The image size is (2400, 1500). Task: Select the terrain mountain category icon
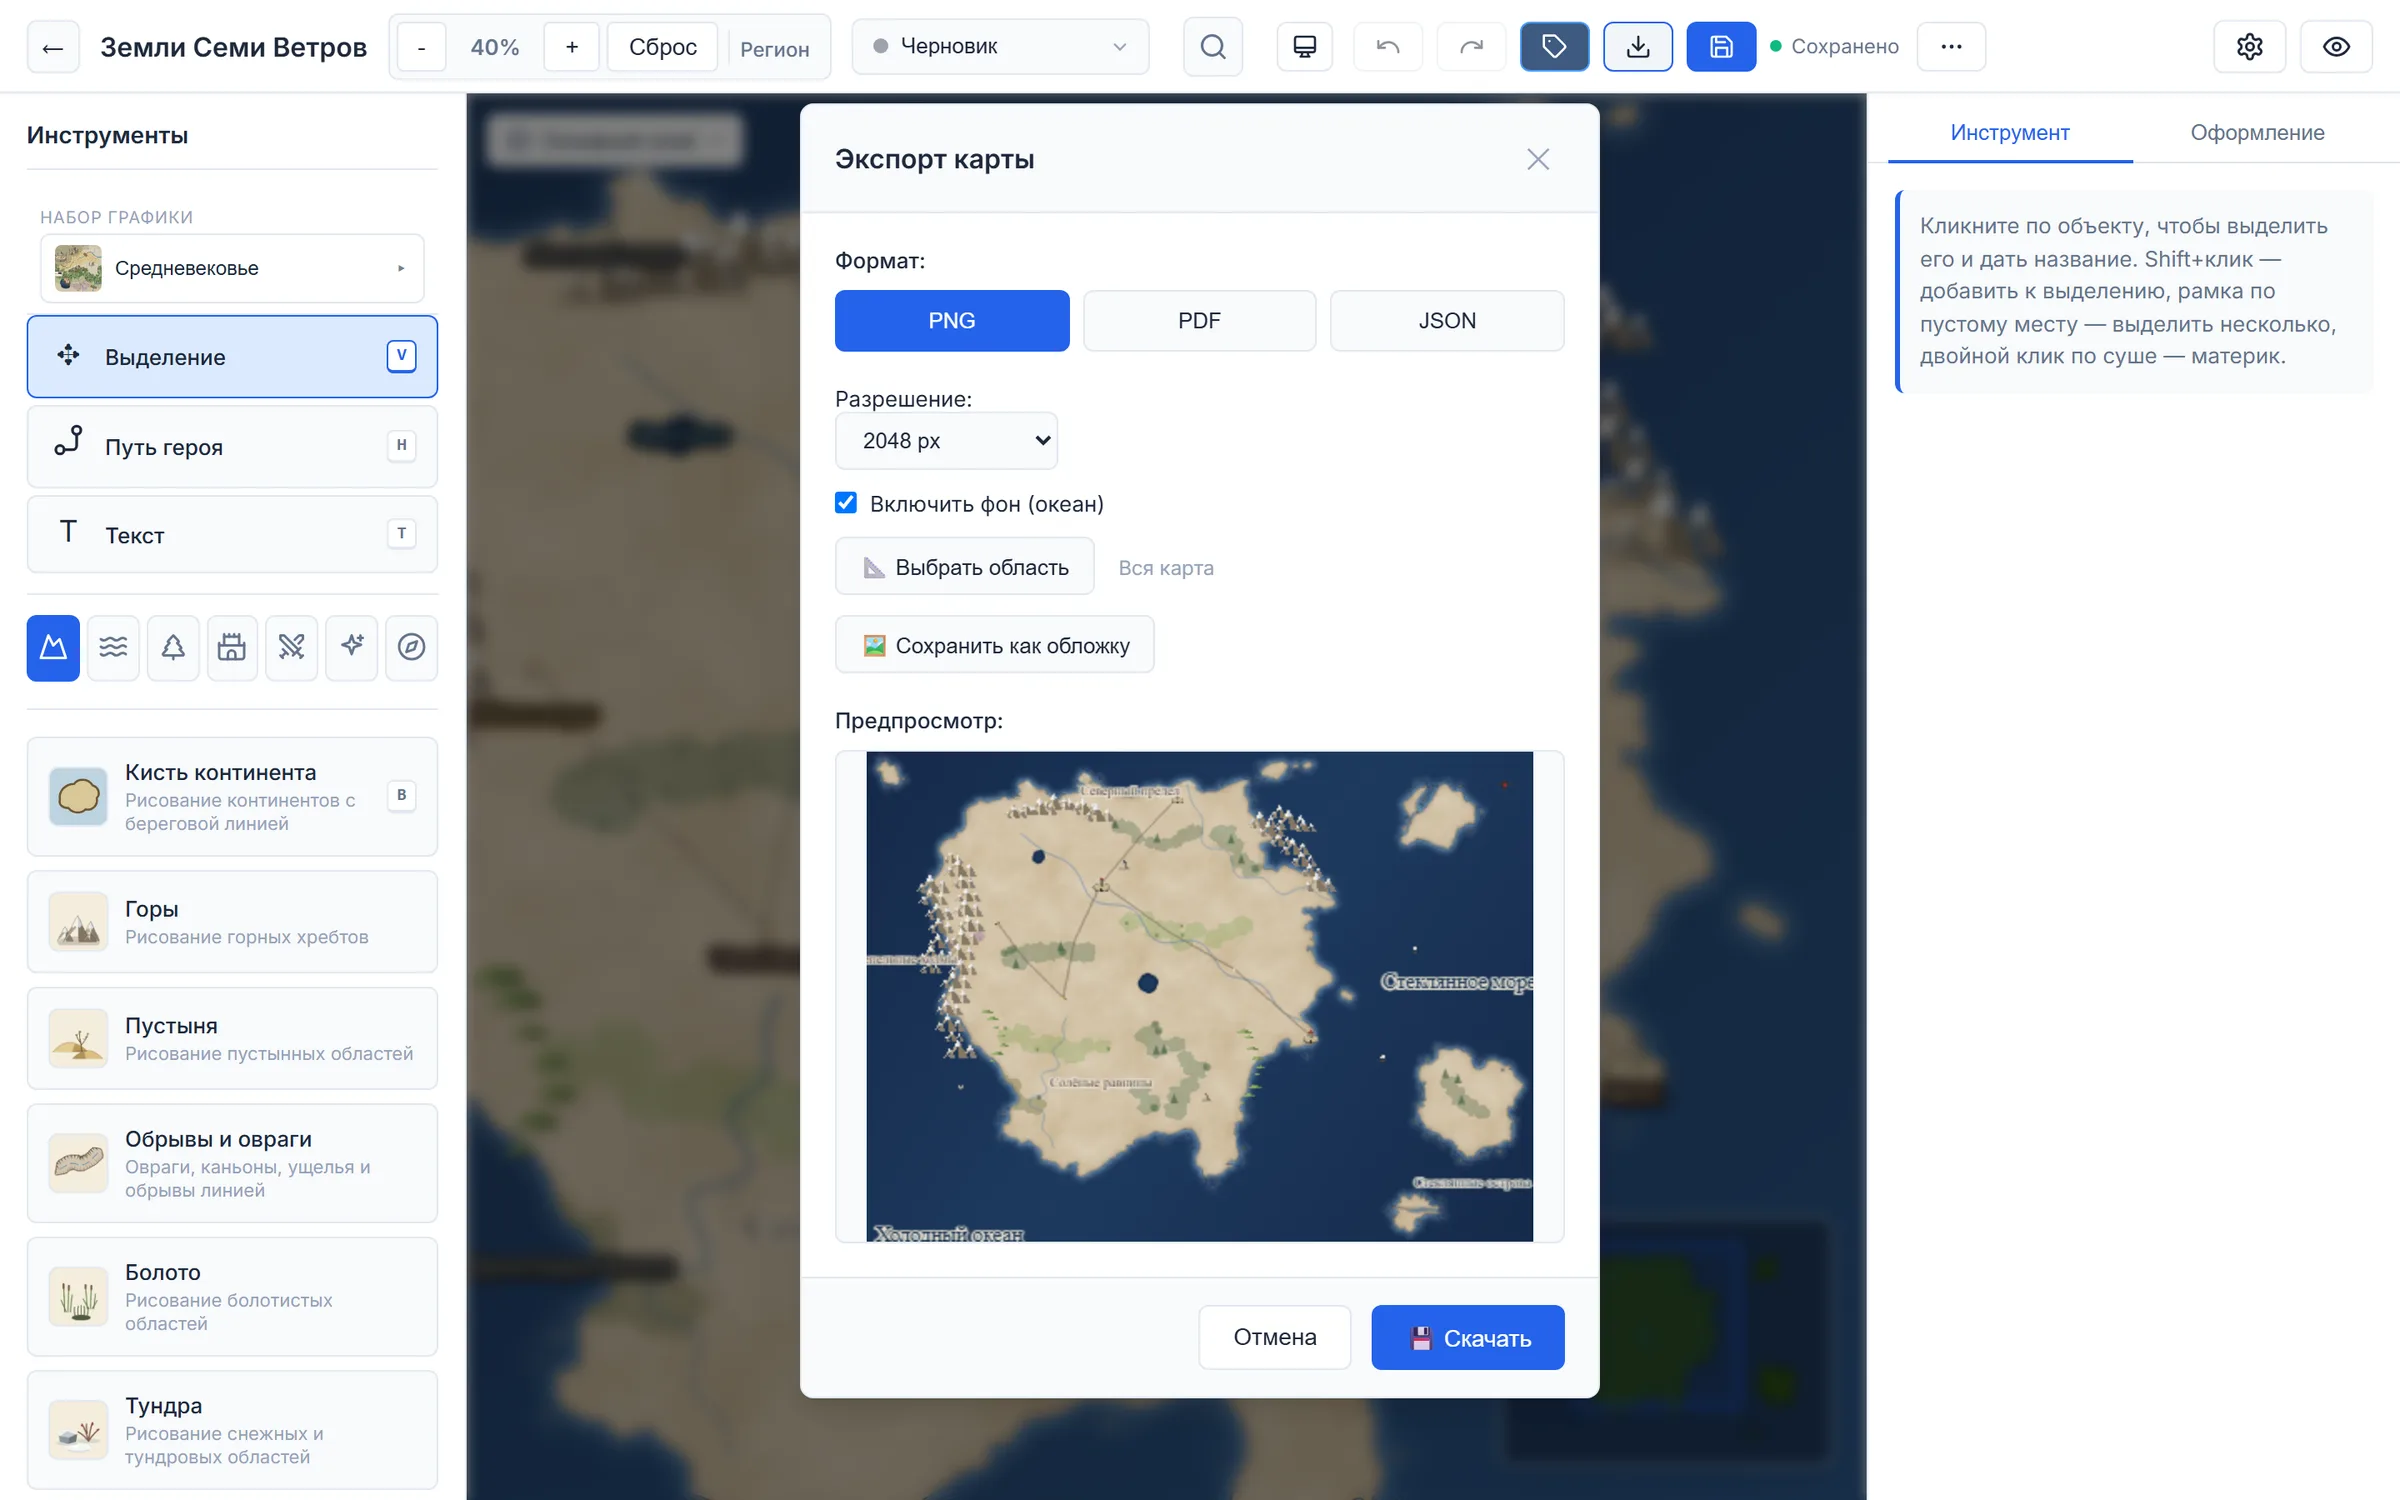click(x=53, y=648)
